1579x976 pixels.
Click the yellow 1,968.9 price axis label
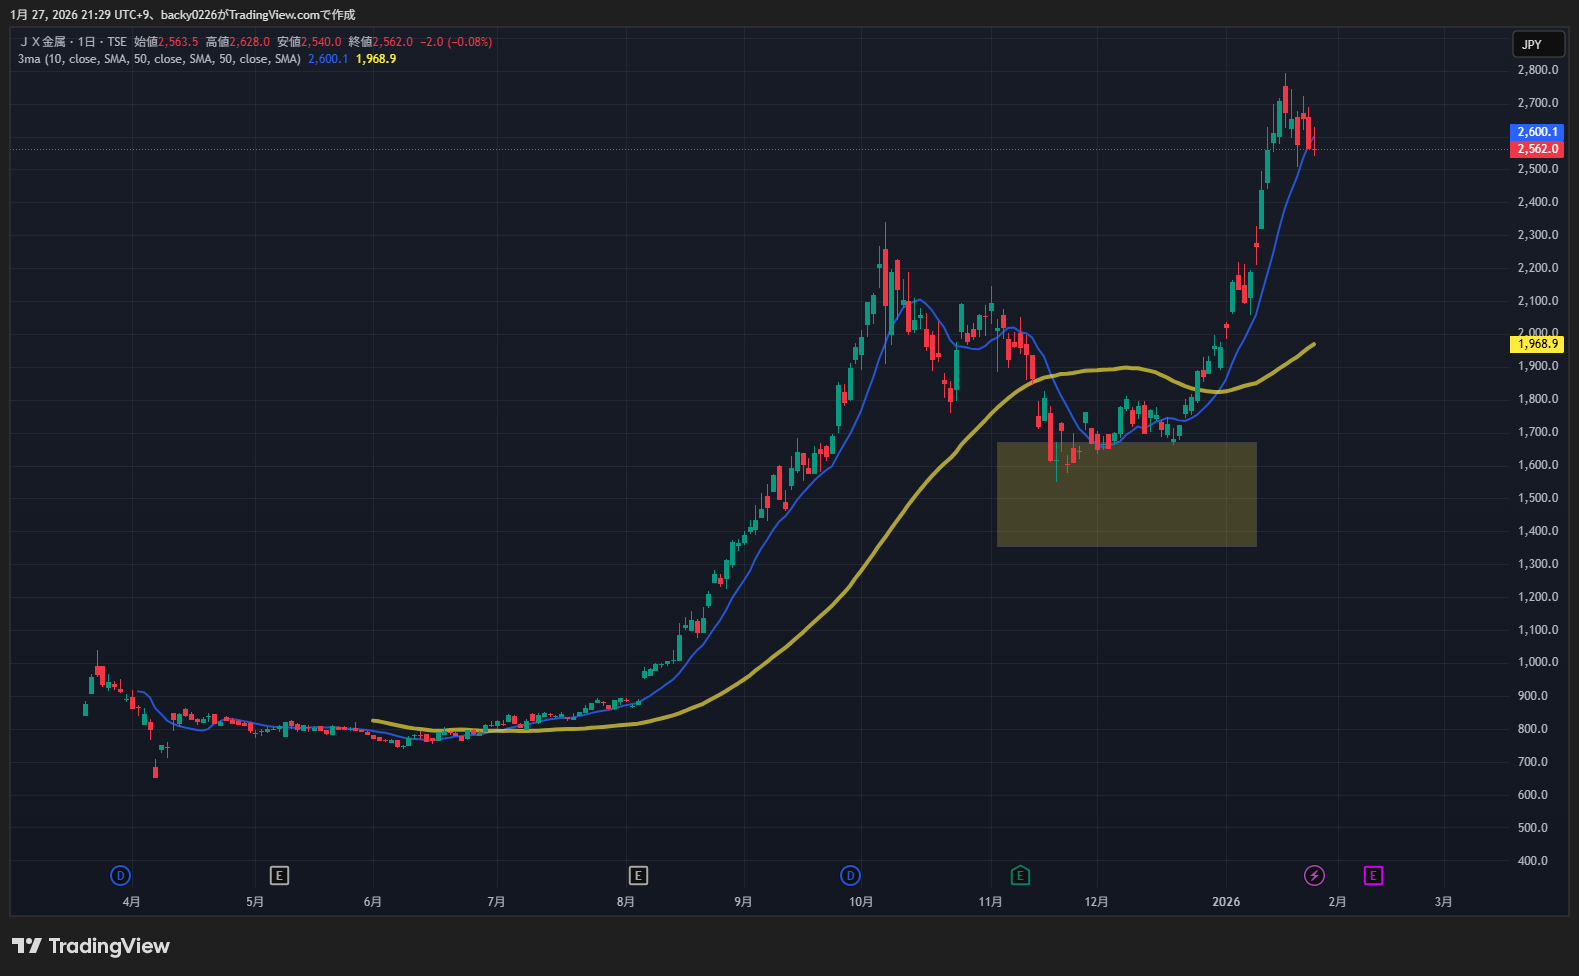1536,344
